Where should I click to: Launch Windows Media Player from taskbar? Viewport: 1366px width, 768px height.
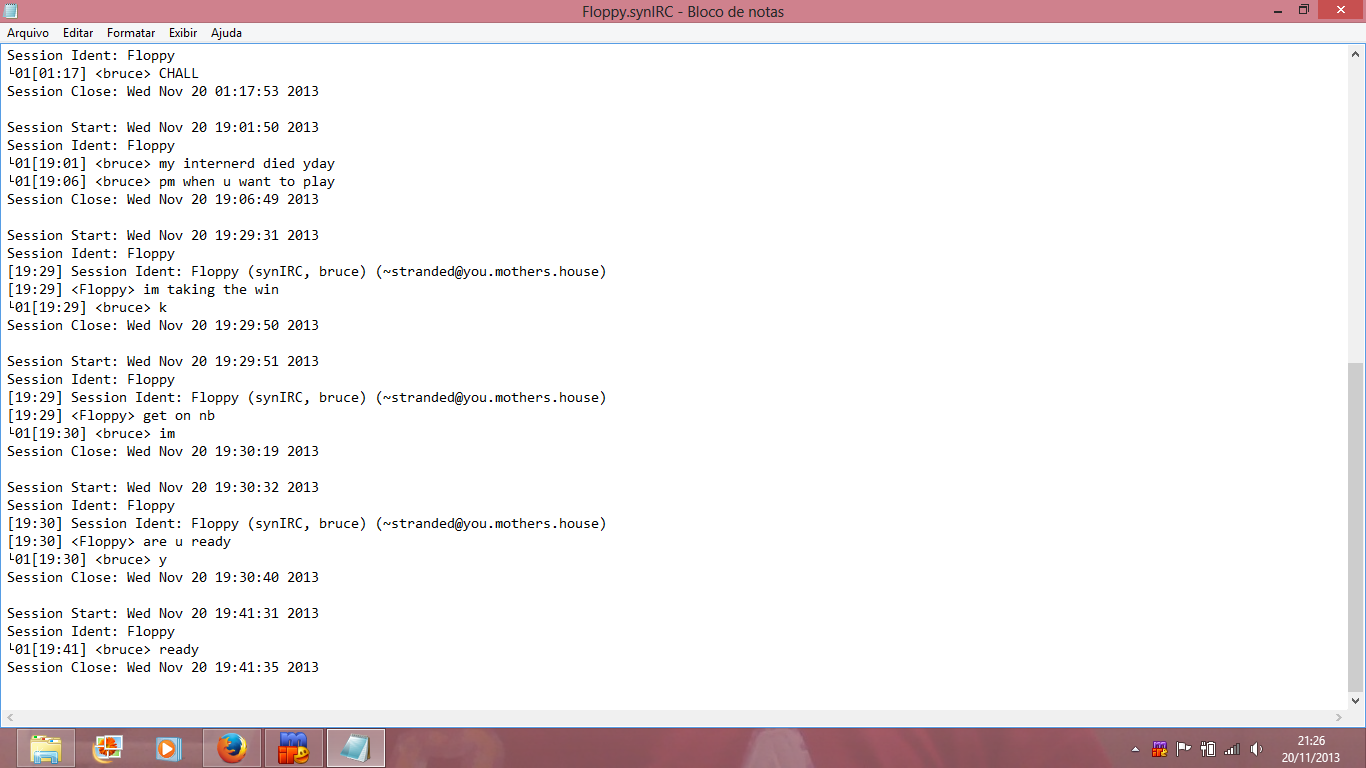coord(168,748)
